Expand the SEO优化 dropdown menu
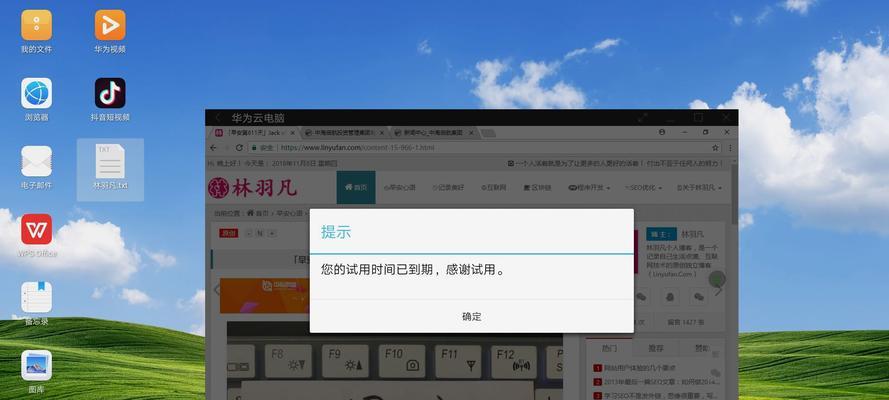This screenshot has width=889, height=400. (644, 187)
